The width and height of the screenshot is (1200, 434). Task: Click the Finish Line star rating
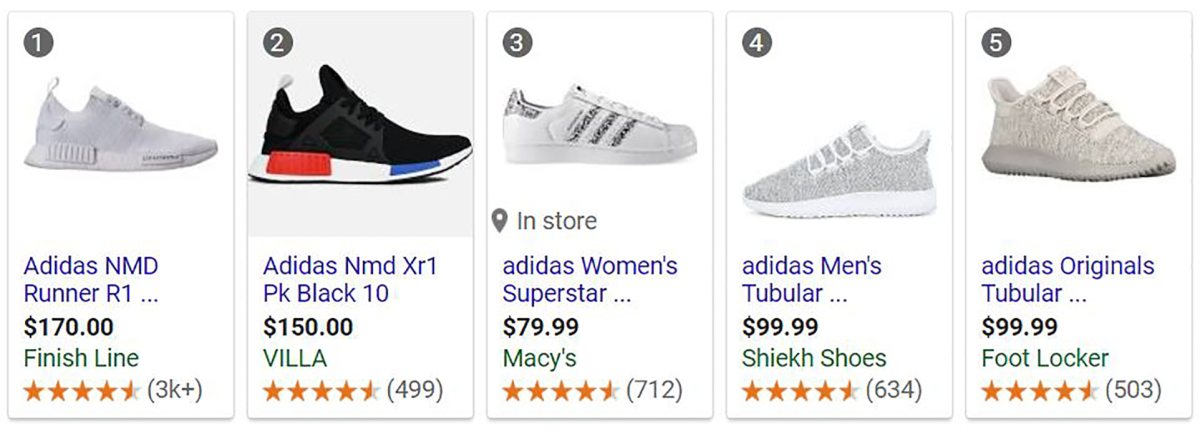click(81, 390)
